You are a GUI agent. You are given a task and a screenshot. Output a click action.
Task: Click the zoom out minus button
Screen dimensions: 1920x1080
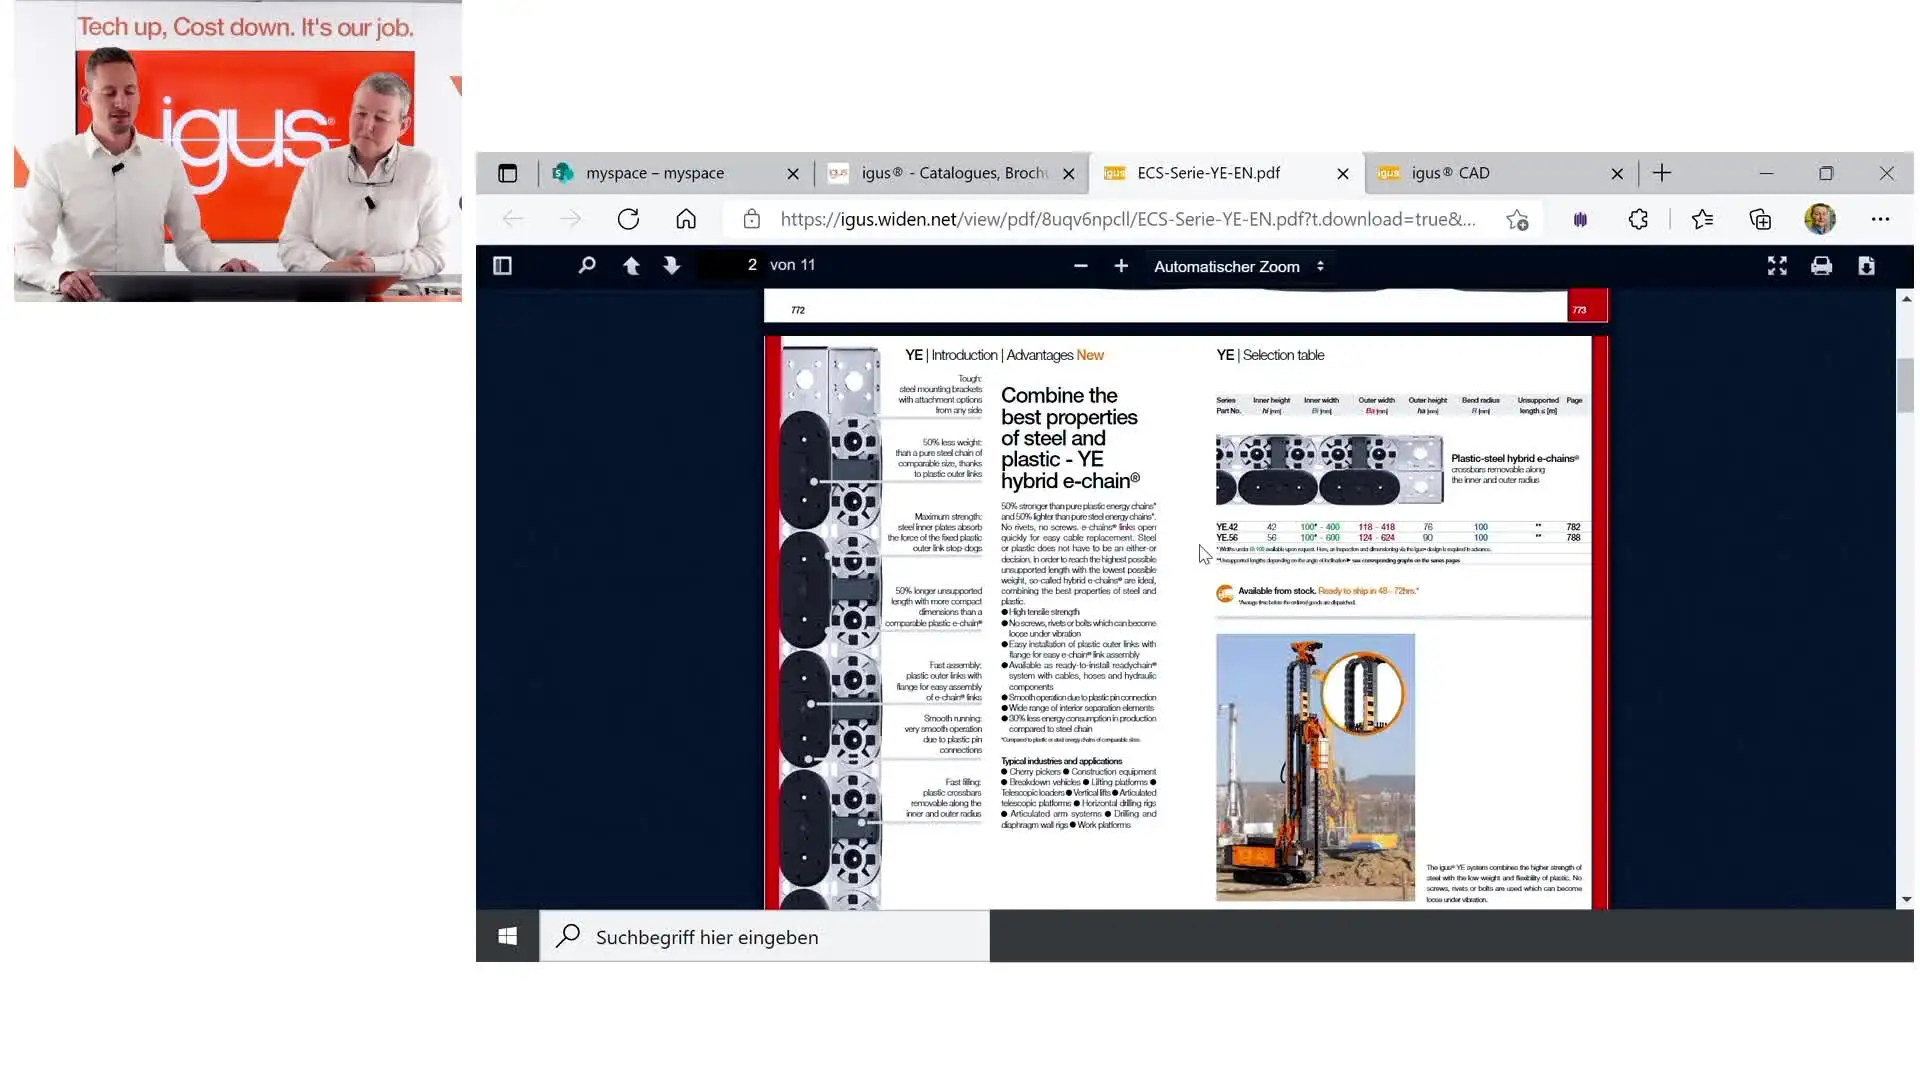[x=1080, y=266]
